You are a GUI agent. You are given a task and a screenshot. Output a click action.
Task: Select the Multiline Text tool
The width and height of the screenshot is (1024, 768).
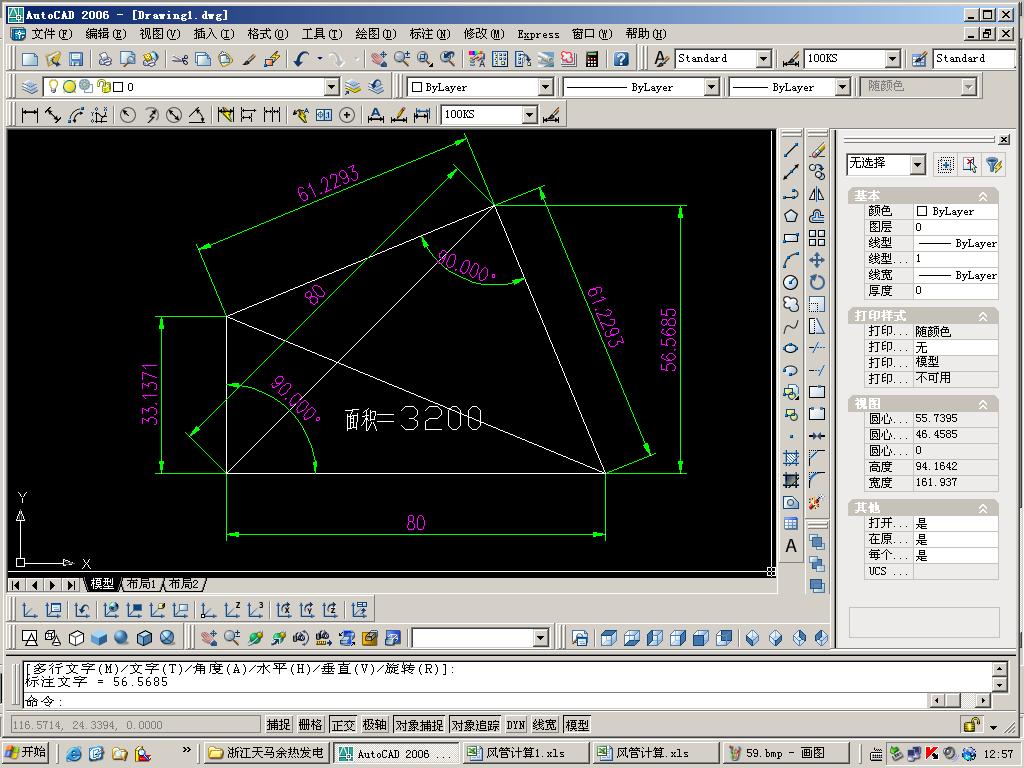pyautogui.click(x=791, y=545)
